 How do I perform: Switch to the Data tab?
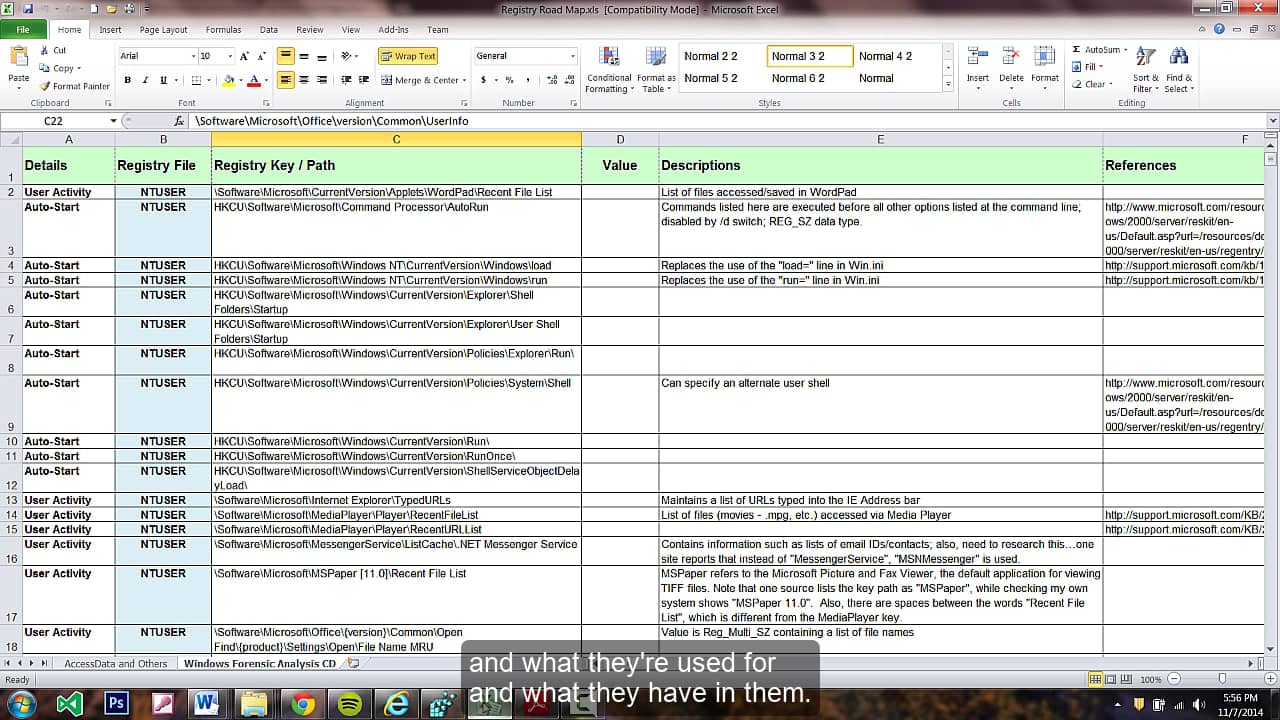[269, 30]
